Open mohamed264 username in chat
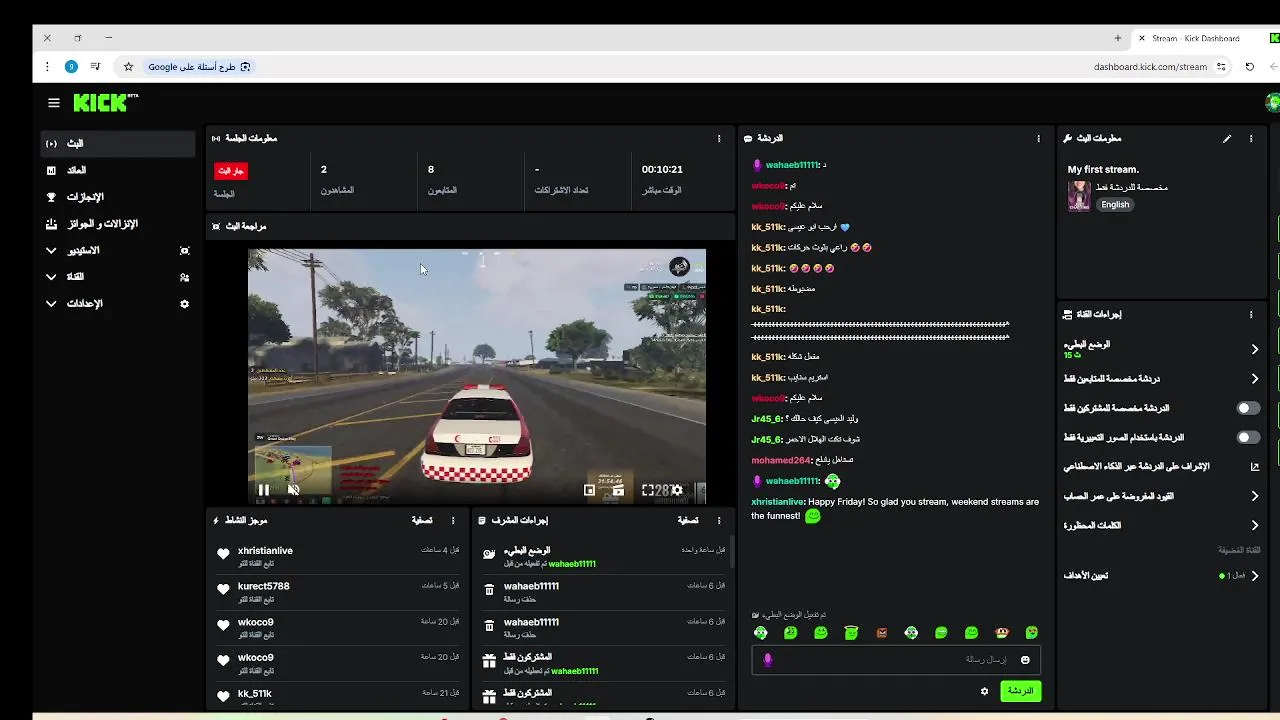The height and width of the screenshot is (720, 1280). 780,460
